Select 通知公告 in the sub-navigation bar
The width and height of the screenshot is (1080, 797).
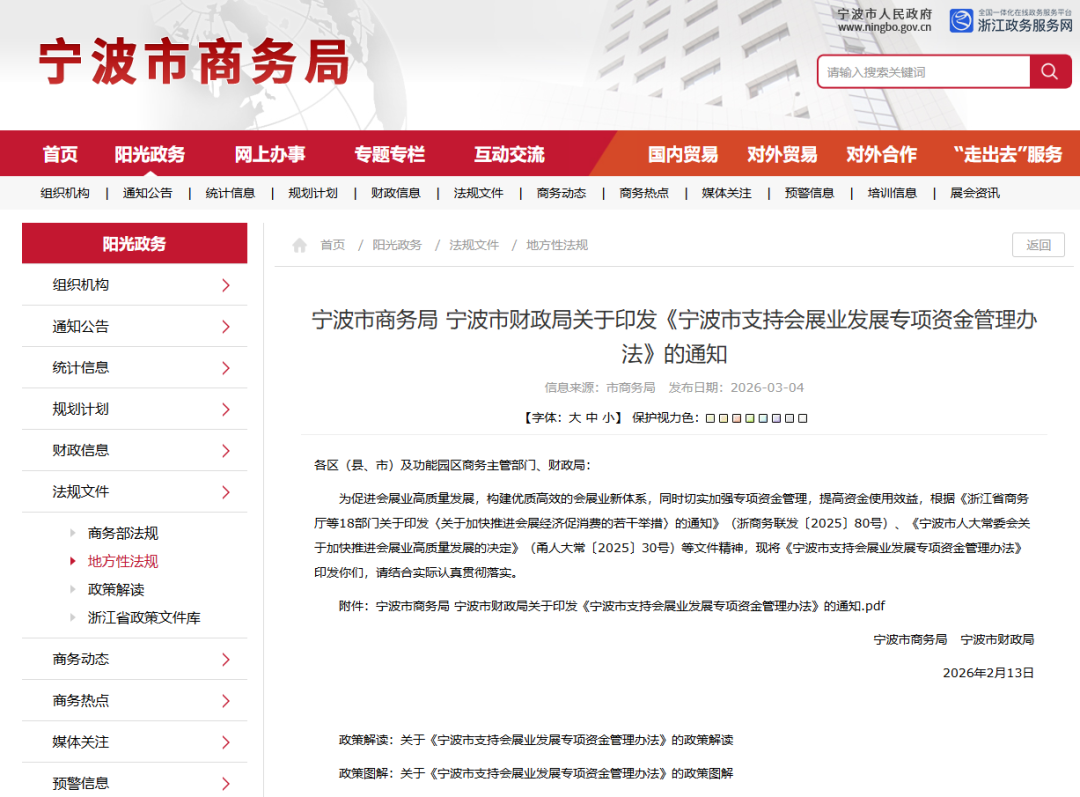coord(147,194)
